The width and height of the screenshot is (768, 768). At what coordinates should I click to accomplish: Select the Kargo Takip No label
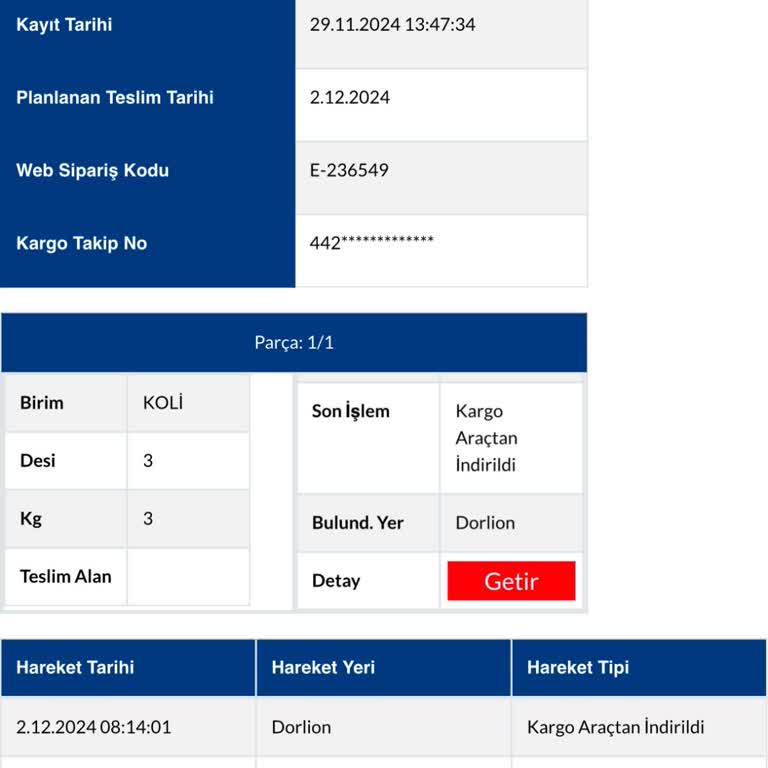pyautogui.click(x=81, y=244)
